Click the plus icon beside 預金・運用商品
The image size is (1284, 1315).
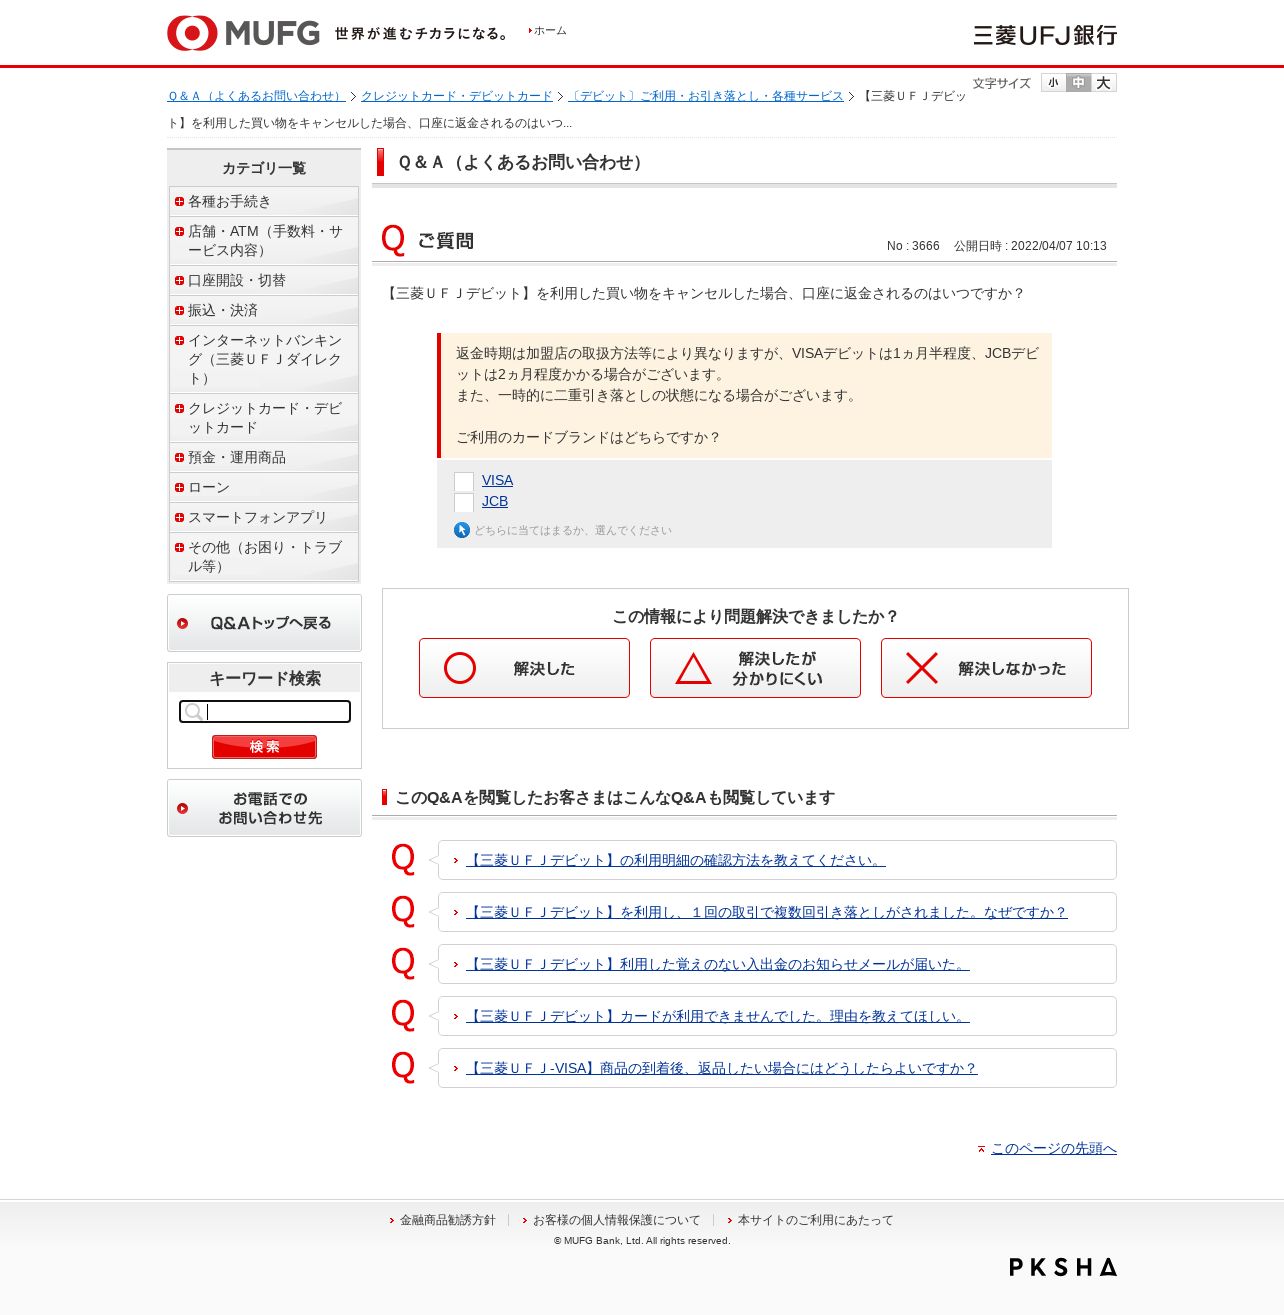180,457
